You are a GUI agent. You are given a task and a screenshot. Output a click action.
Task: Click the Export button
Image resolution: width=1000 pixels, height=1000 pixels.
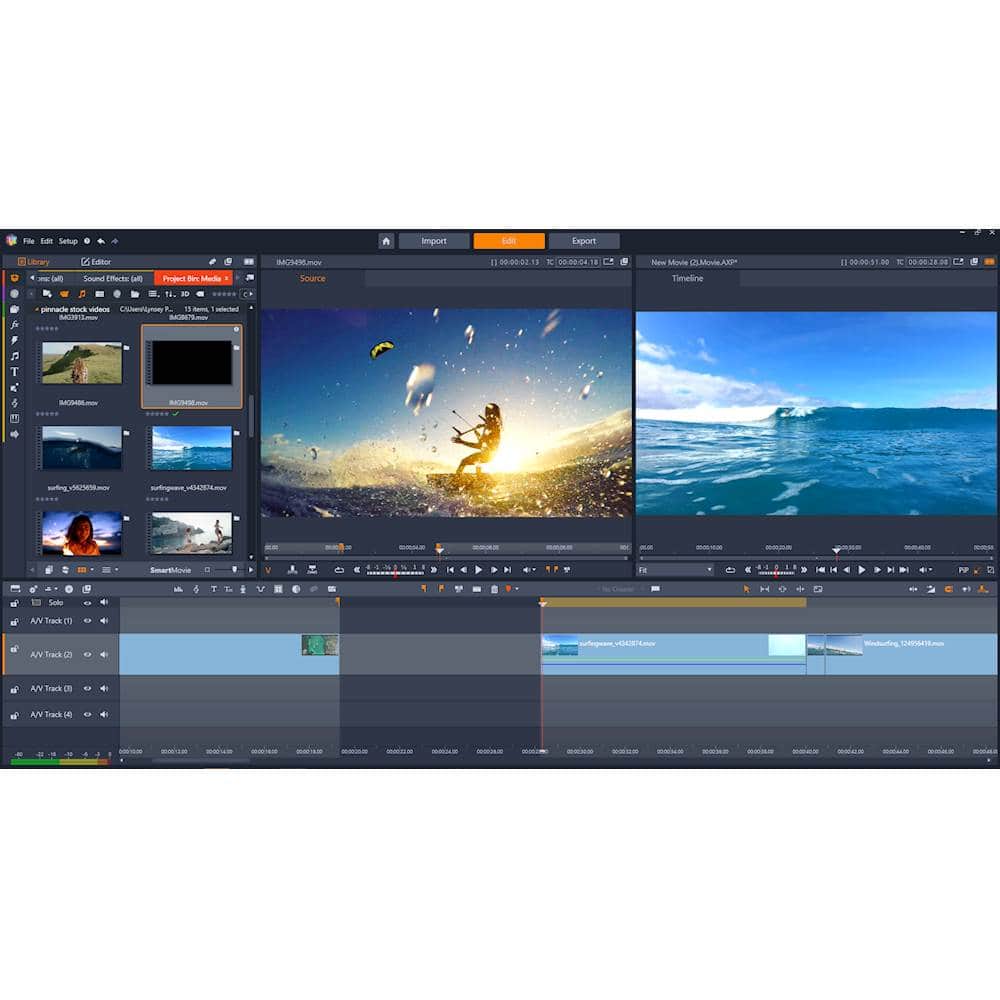[x=584, y=241]
